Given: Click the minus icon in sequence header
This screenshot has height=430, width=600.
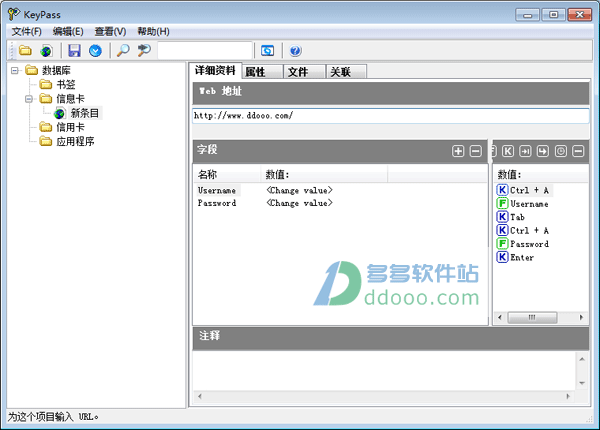Looking at the screenshot, I should [x=578, y=151].
